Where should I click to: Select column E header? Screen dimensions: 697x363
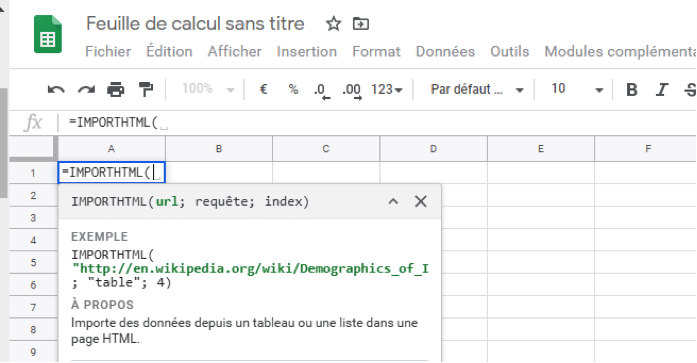point(541,149)
